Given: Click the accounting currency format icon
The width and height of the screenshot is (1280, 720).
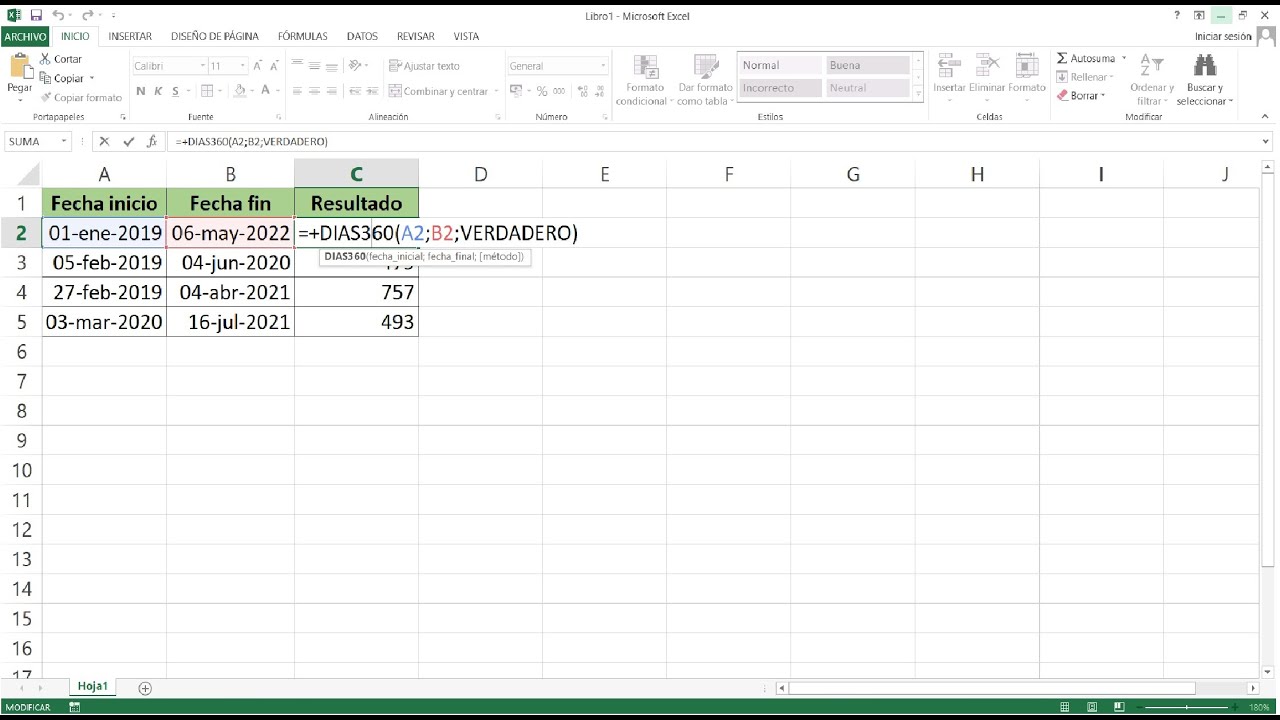Looking at the screenshot, I should coord(516,91).
